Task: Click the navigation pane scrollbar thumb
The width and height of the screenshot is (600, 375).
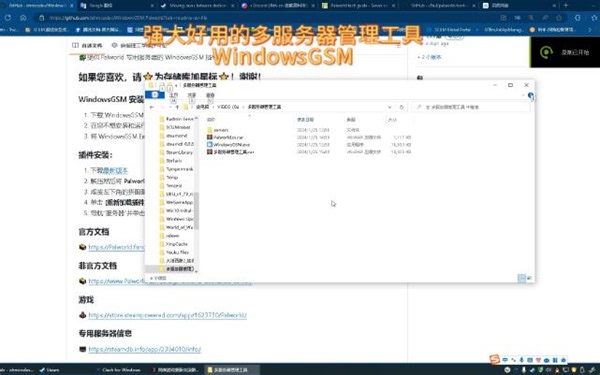Action: [196, 210]
